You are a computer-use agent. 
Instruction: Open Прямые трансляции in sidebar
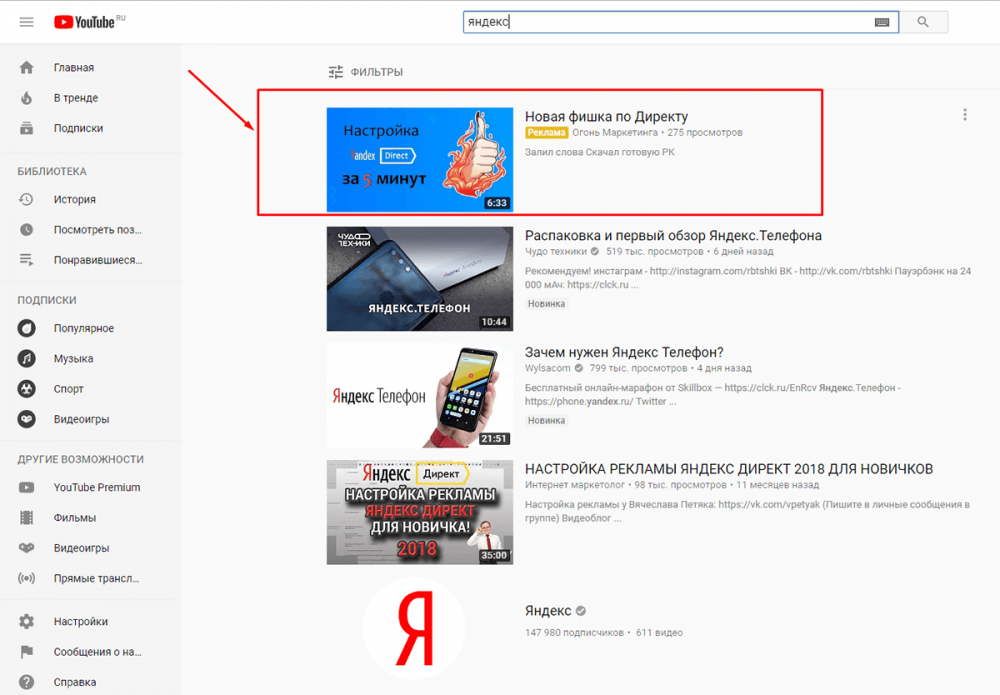pos(96,578)
